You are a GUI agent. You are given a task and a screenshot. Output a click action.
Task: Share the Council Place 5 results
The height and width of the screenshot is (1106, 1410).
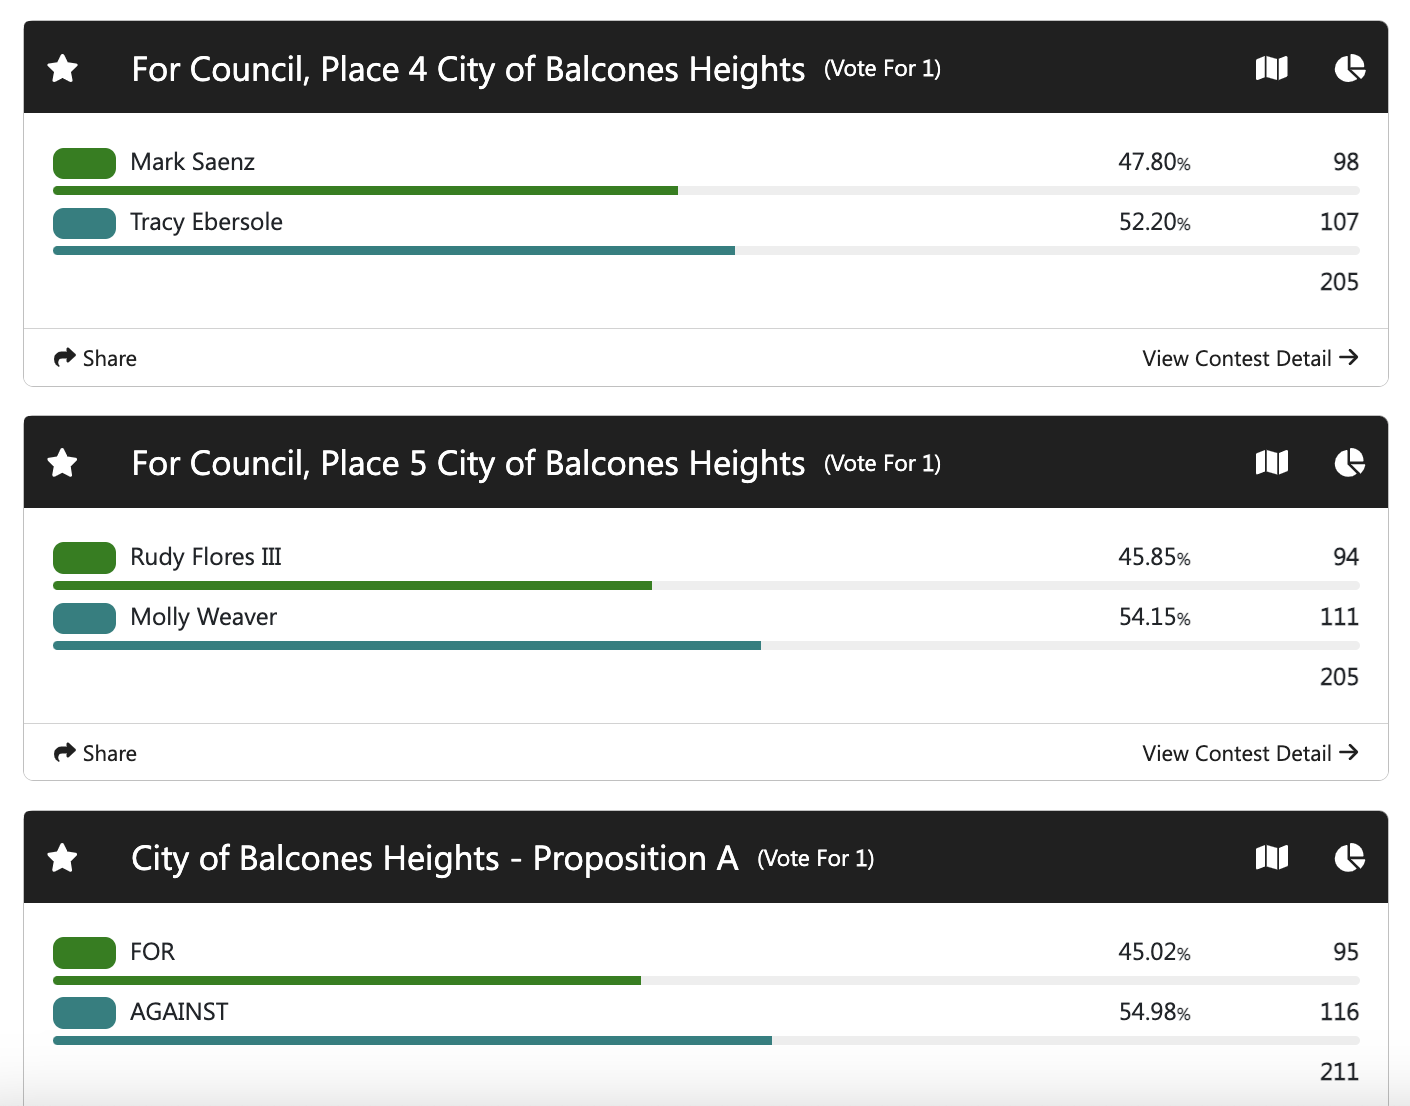pyautogui.click(x=95, y=753)
